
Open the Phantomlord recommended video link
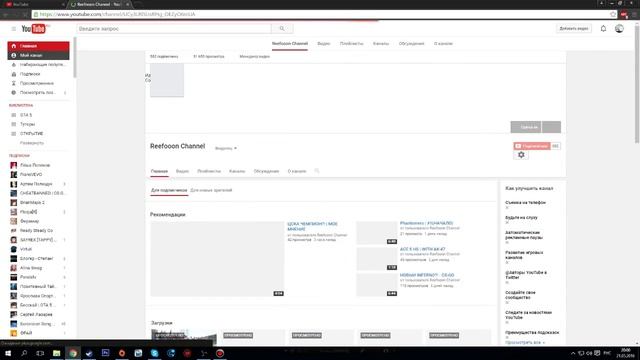(x=426, y=223)
